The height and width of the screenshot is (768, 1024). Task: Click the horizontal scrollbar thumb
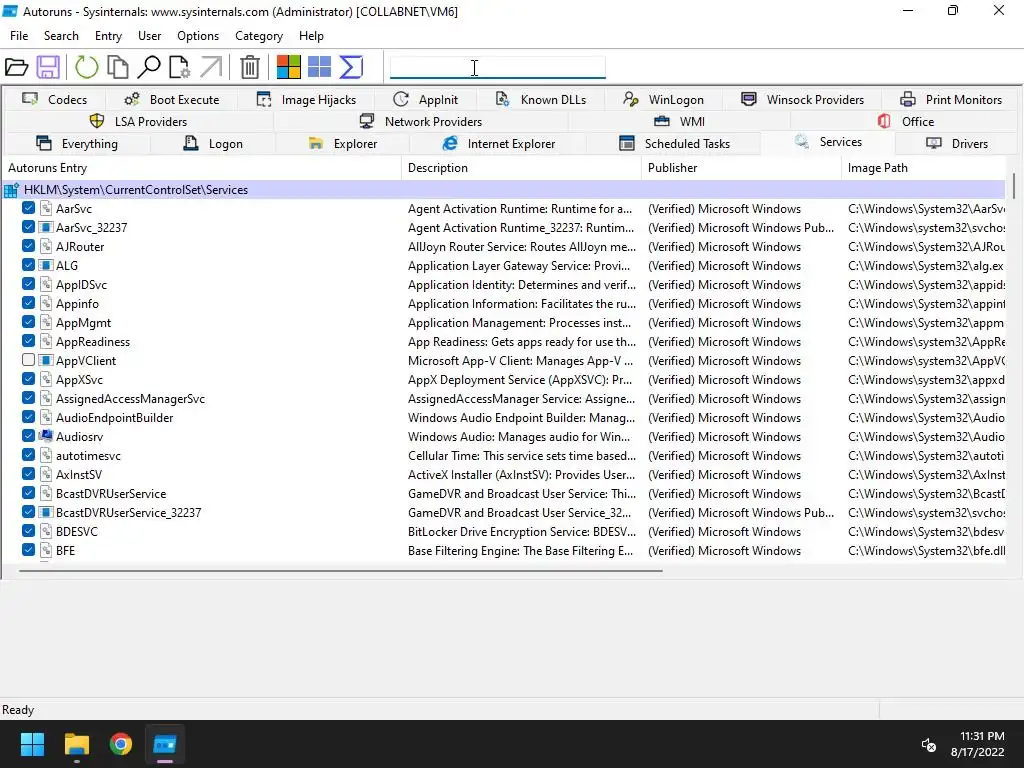click(x=340, y=571)
